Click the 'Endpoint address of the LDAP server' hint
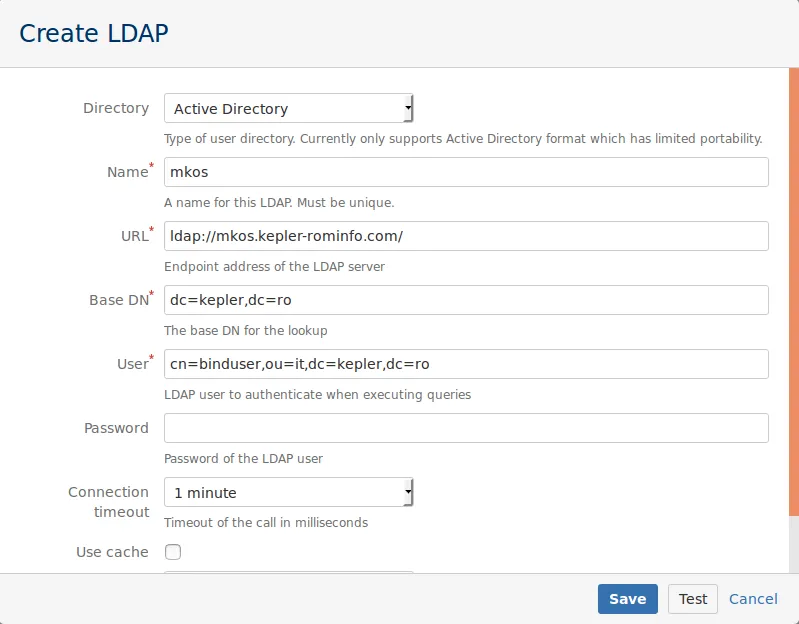This screenshot has height=624, width=799. pos(274,266)
